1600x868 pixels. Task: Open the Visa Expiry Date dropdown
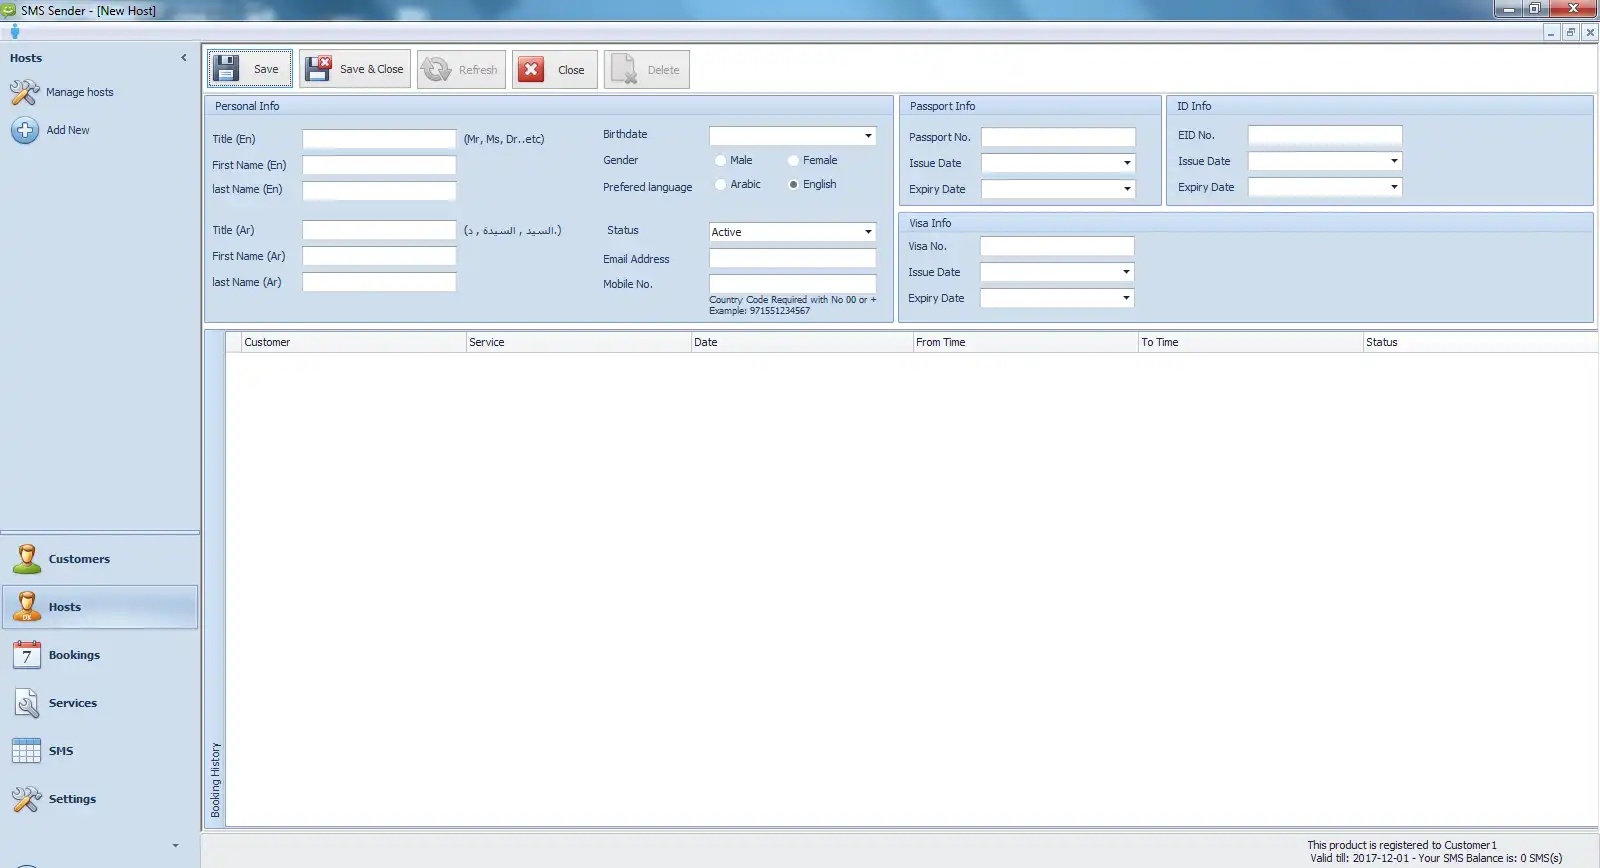click(1126, 298)
